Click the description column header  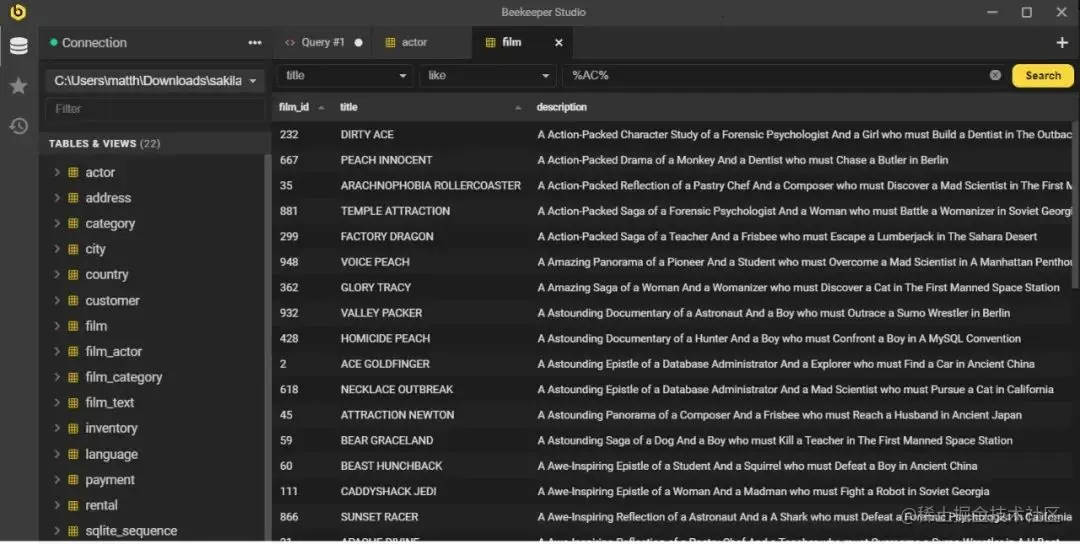click(561, 107)
